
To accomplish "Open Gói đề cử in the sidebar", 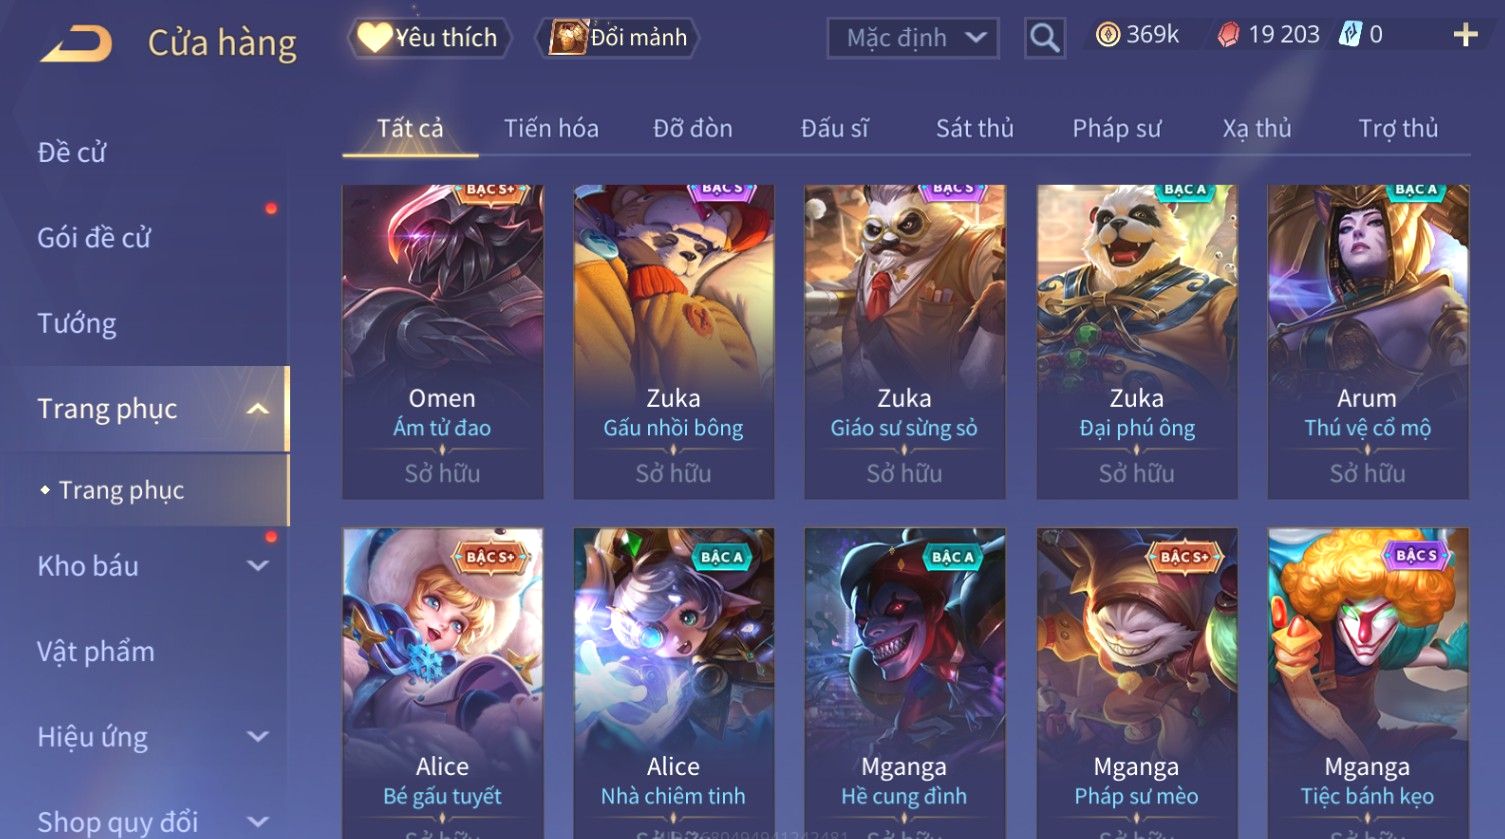I will (94, 238).
